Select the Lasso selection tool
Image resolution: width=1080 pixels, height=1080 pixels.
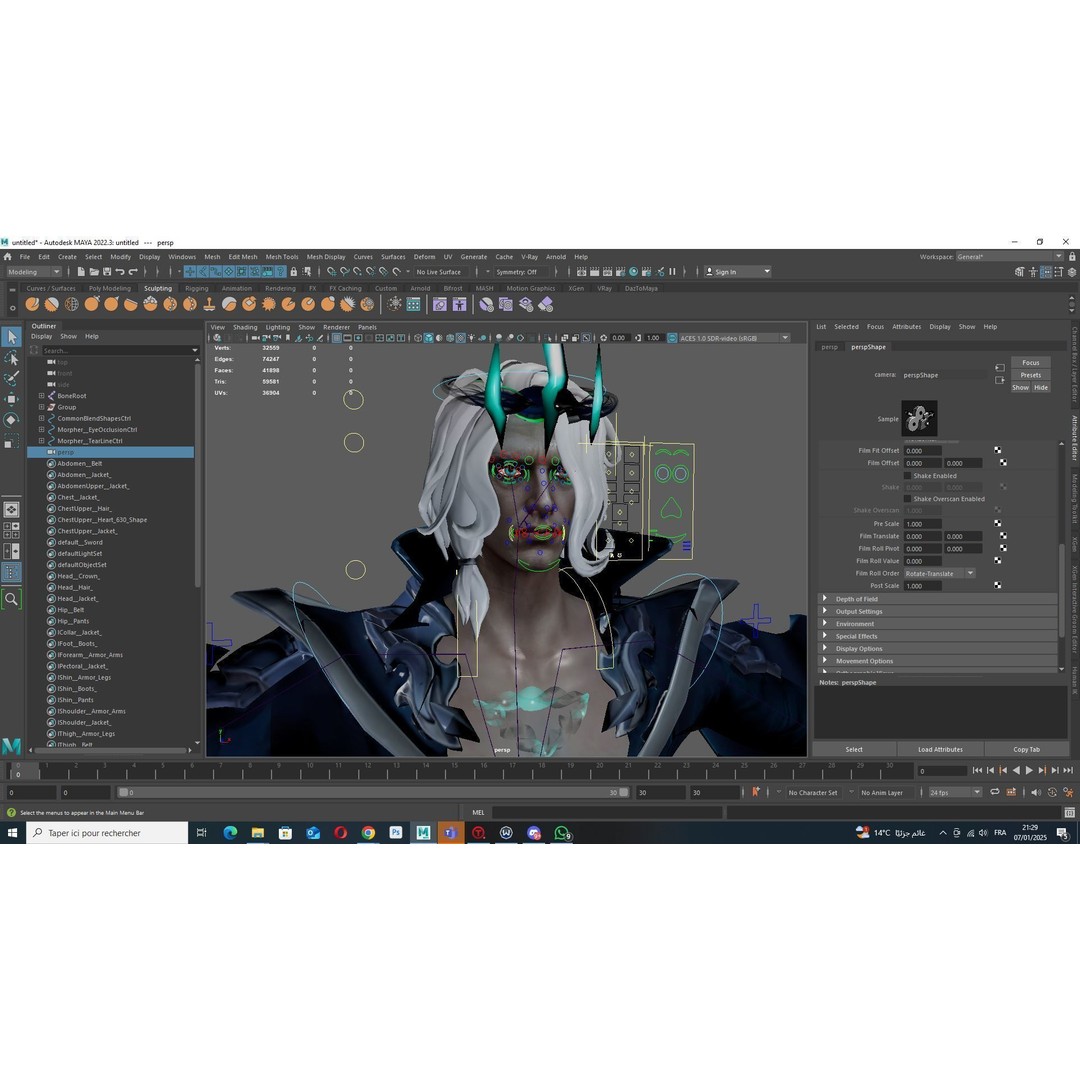coord(12,358)
